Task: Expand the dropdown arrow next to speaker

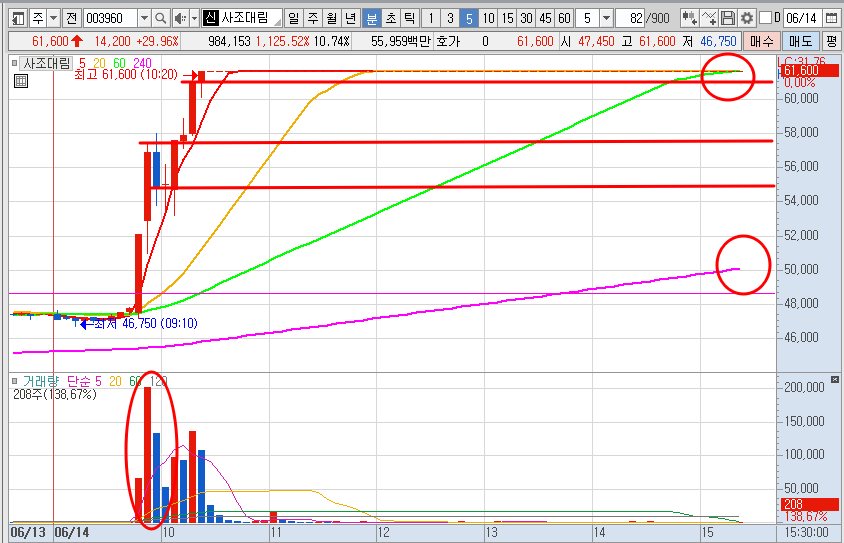Action: (195, 18)
